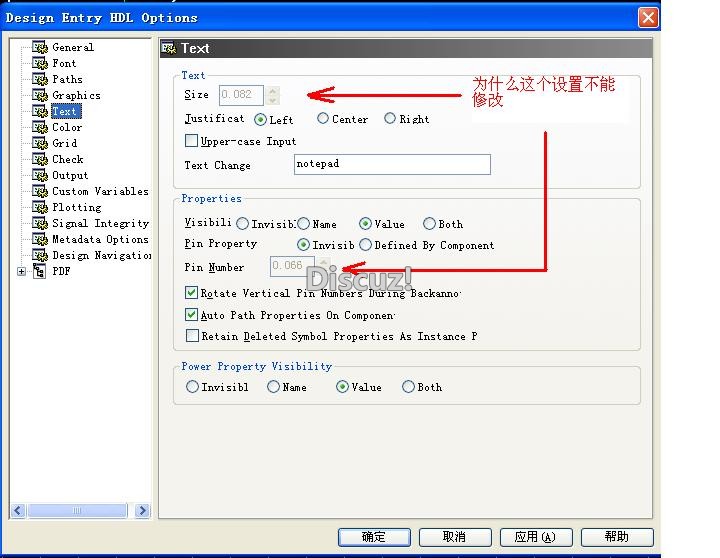Set Power Property Visibility to Name
Viewport: 720px width, 558px height.
[x=273, y=387]
